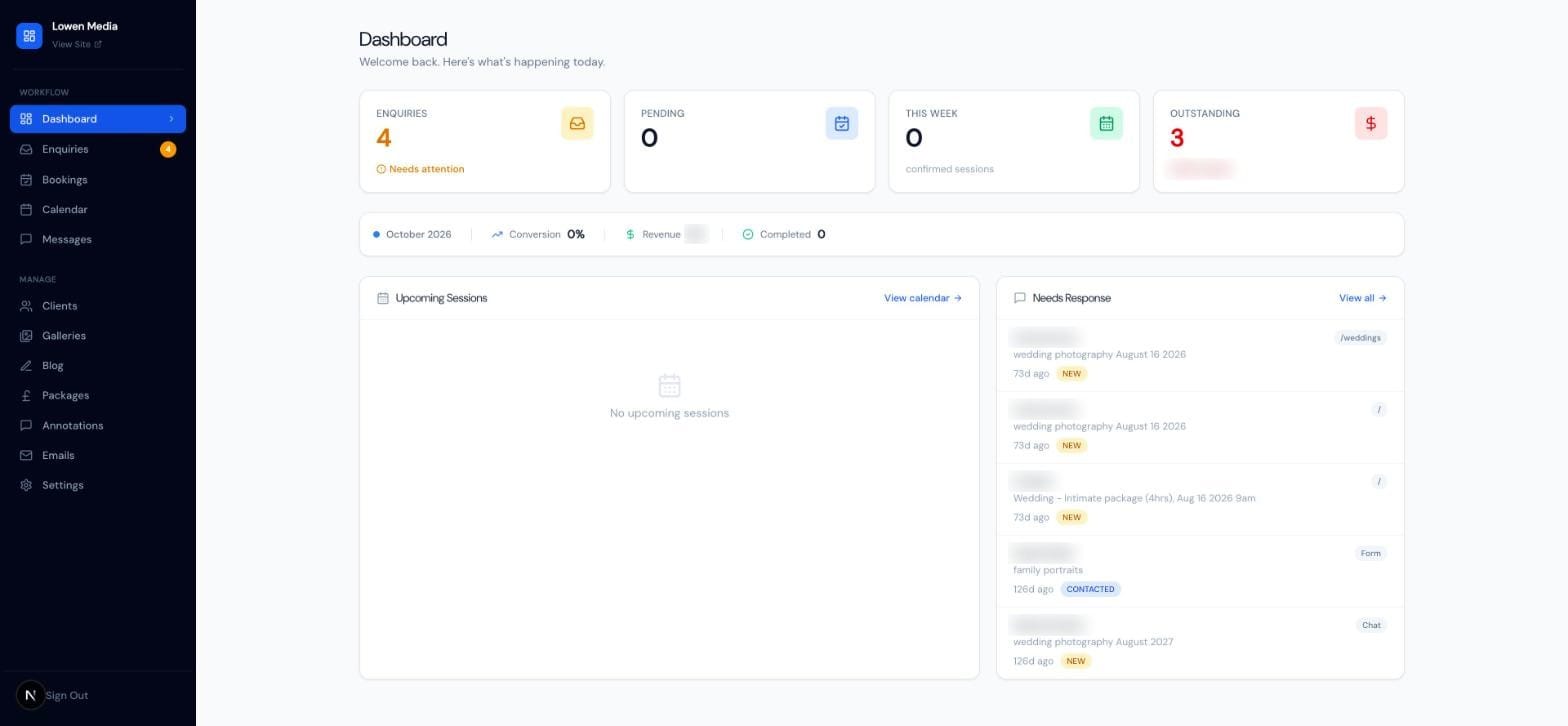This screenshot has width=1568, height=726.
Task: Click the Enquiries count 4
Action: (x=384, y=138)
